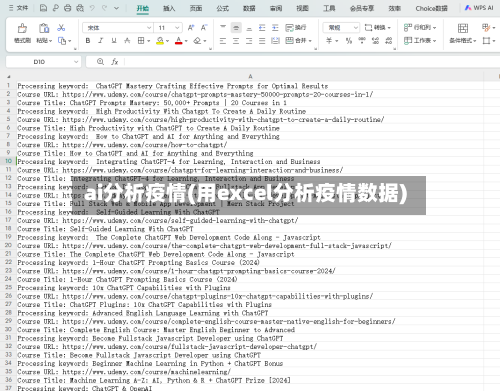
Task: Open the insert function fx icon
Action: coord(115,62)
